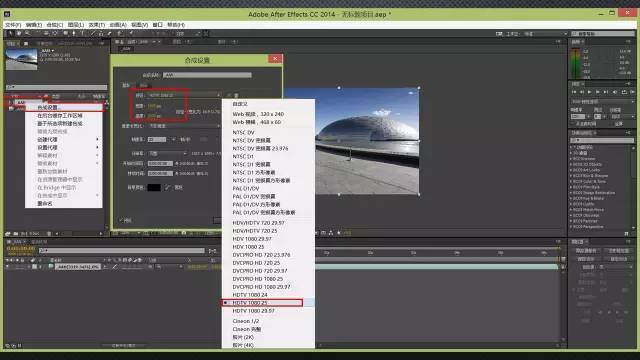Image resolution: width=640 pixels, height=360 pixels.
Task: Select the Zoom magnifier tool
Action: coord(27,33)
